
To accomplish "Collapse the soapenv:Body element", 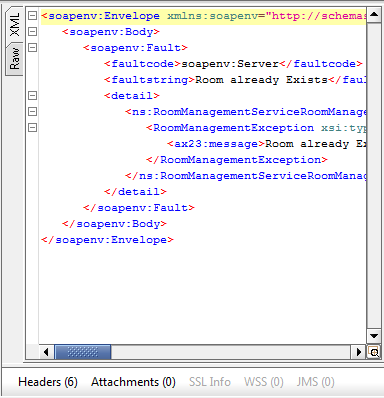I will pos(32,31).
